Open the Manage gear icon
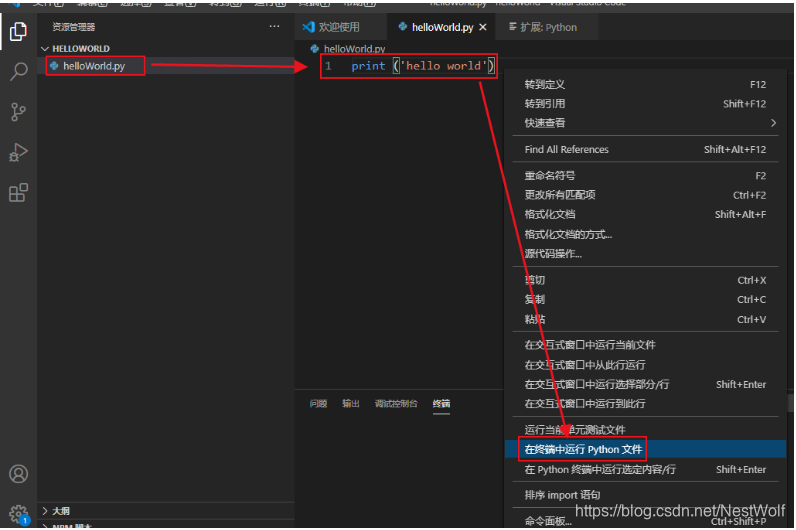 click(18, 514)
